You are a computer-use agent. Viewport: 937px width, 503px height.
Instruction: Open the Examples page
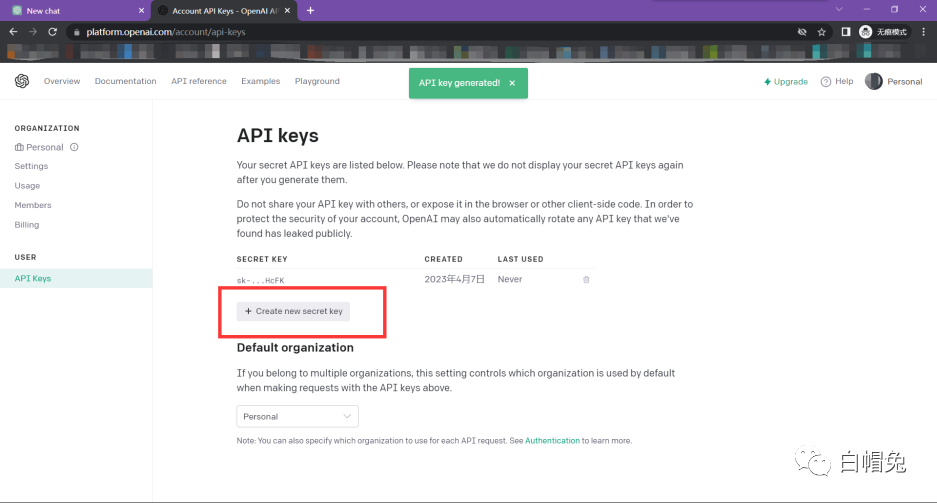tap(261, 81)
